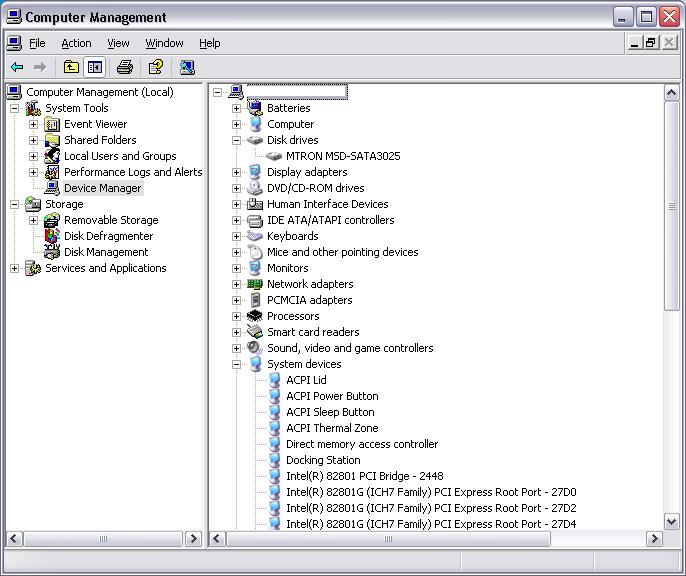Minimize the inner MMC child window
Image resolution: width=686 pixels, height=576 pixels.
pos(634,43)
